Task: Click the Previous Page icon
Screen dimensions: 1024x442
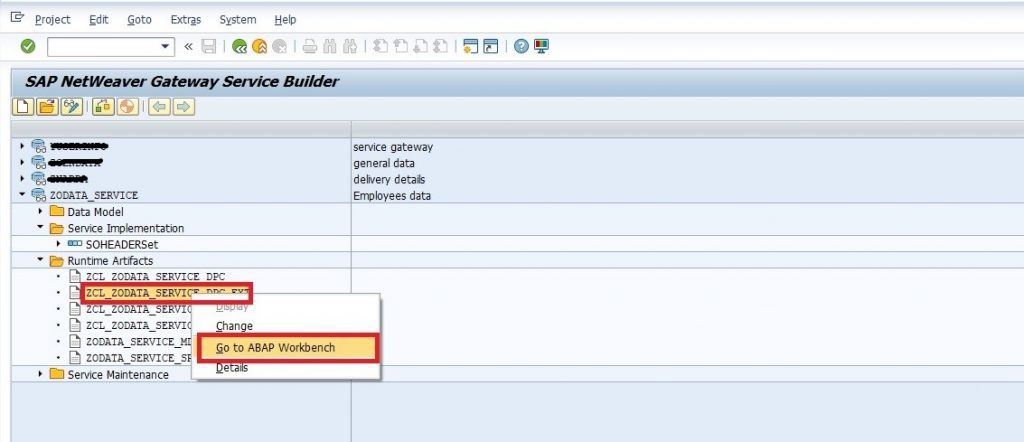Action: pyautogui.click(x=401, y=46)
